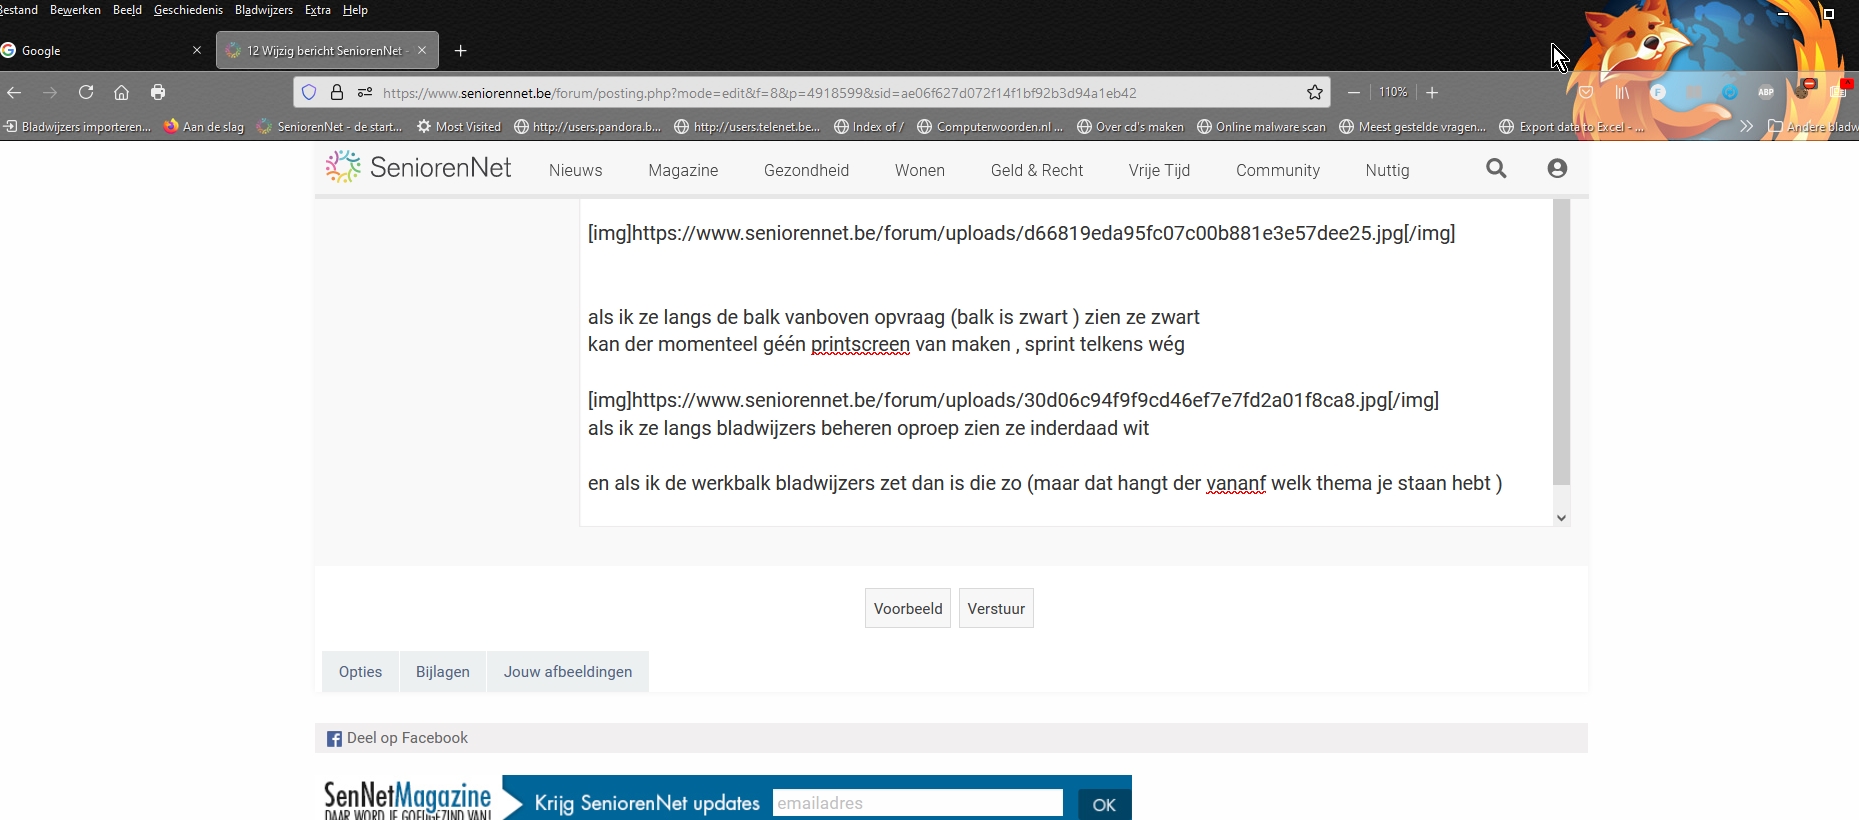Go forward with the browser arrow
This screenshot has height=820, width=1859.
coord(50,92)
